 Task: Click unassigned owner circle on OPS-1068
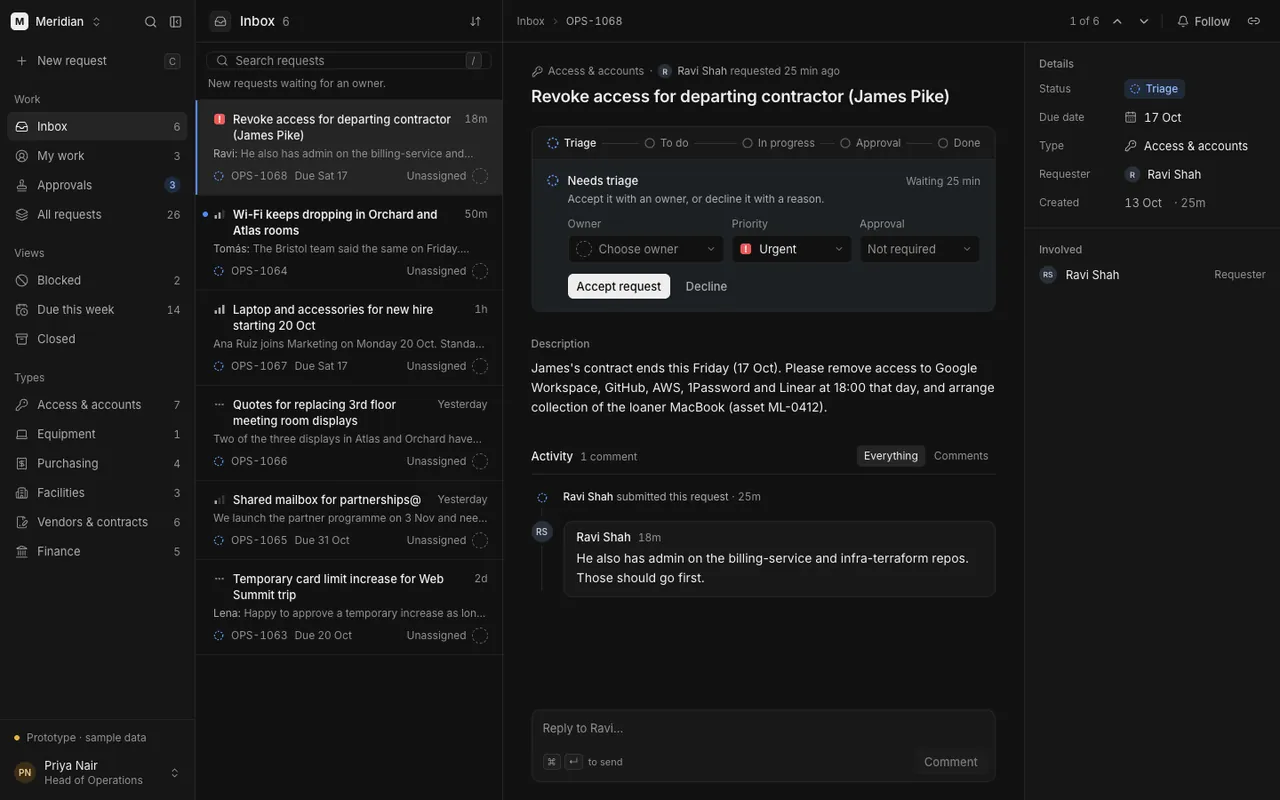[480, 176]
